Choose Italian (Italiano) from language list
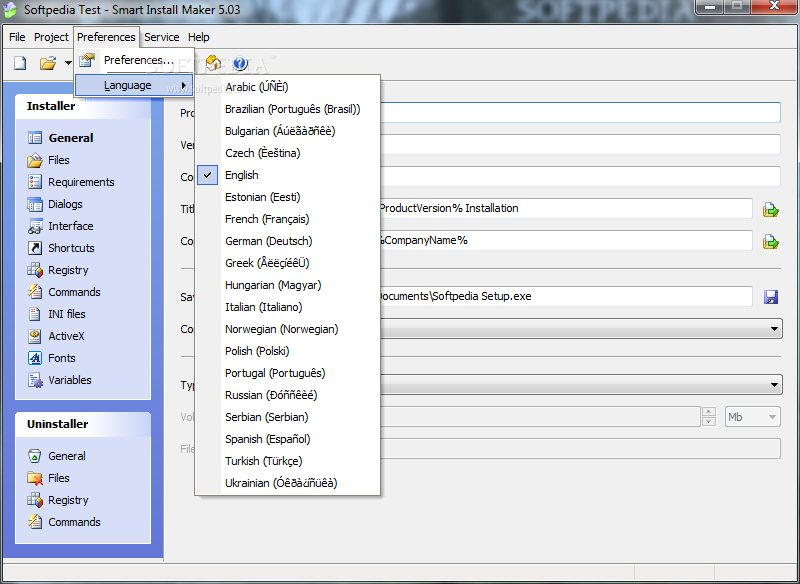The height and width of the screenshot is (584, 800). [x=288, y=307]
